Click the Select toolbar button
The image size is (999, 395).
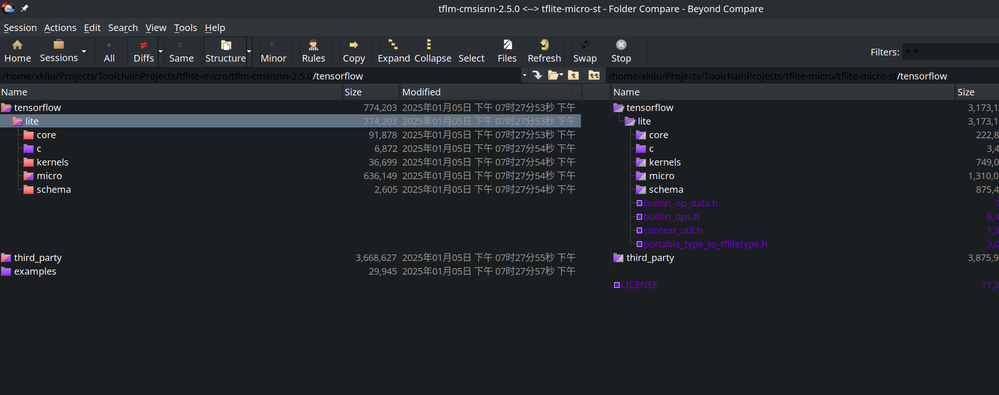point(471,51)
